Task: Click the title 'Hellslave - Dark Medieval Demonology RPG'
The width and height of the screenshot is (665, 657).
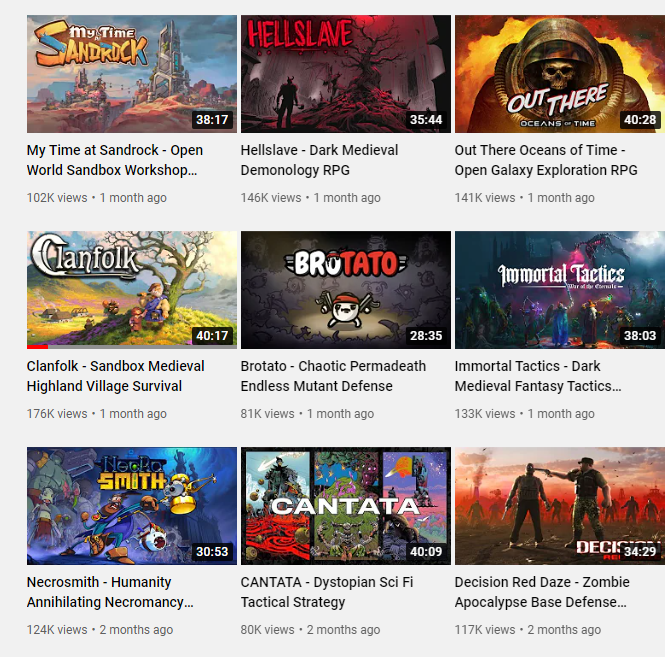Action: 319,160
